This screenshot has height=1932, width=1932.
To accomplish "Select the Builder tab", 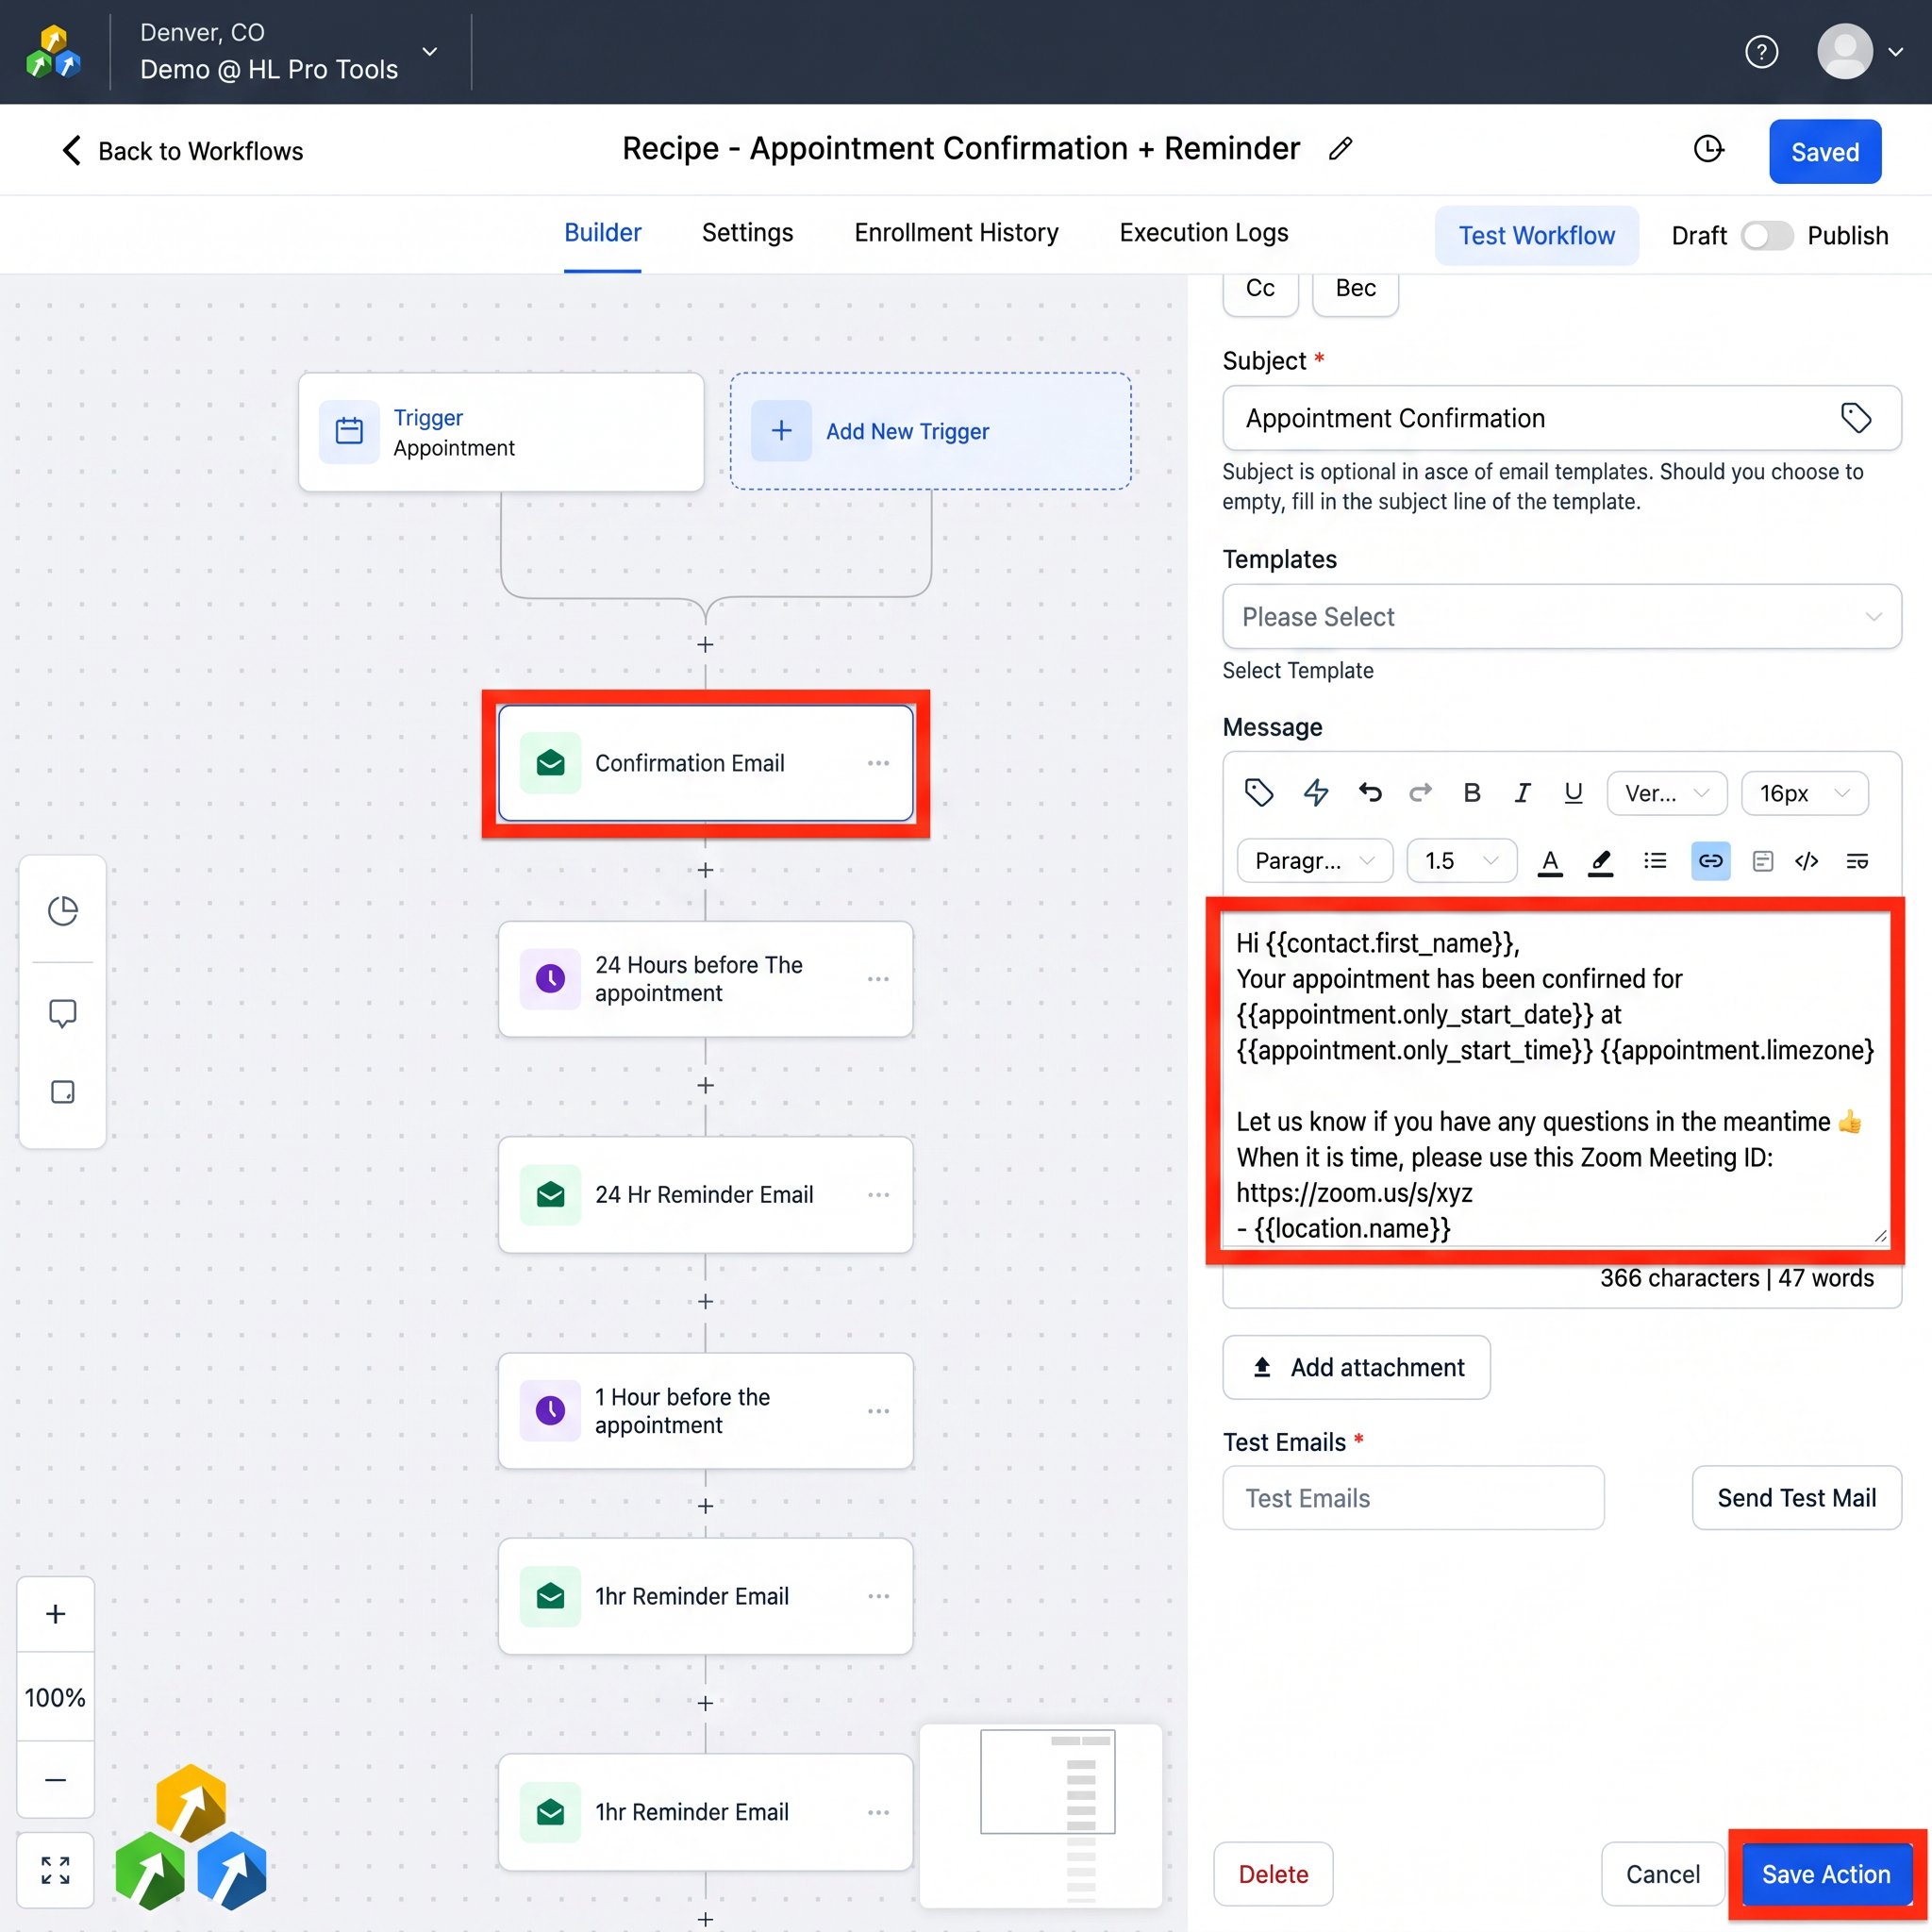I will coord(602,233).
